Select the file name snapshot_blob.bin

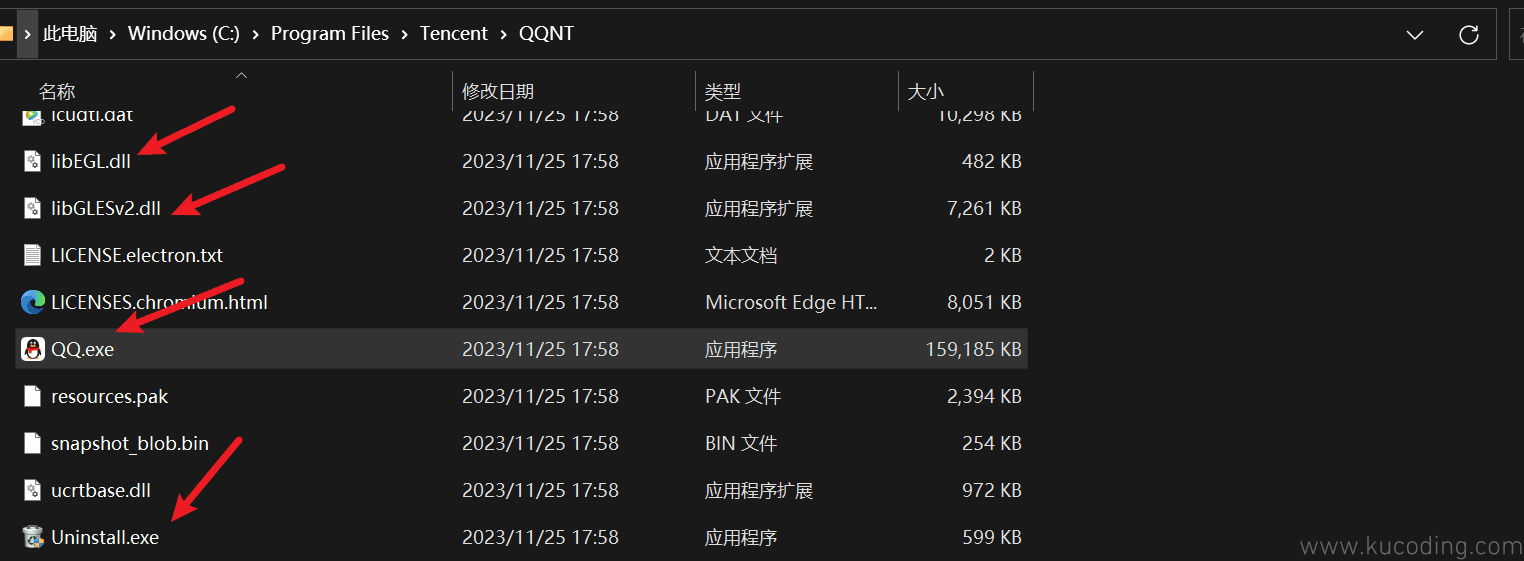click(x=130, y=443)
